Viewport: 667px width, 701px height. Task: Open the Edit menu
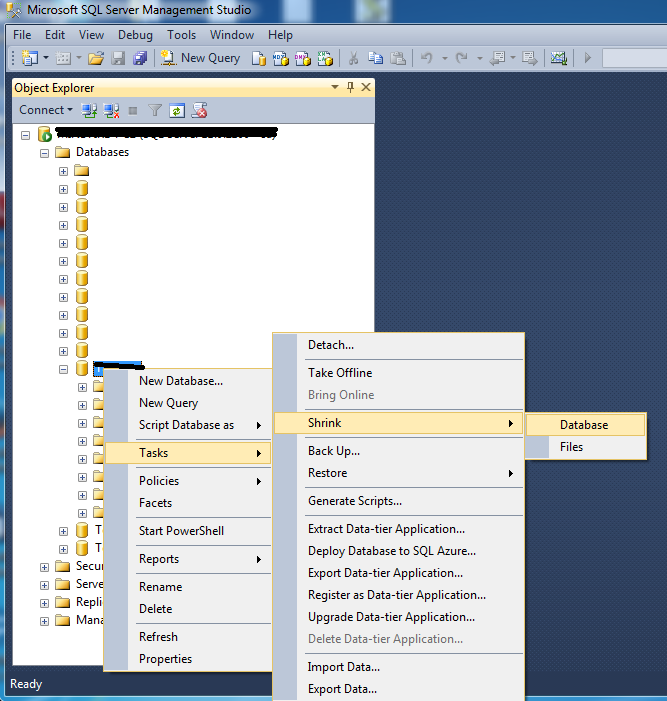(55, 35)
